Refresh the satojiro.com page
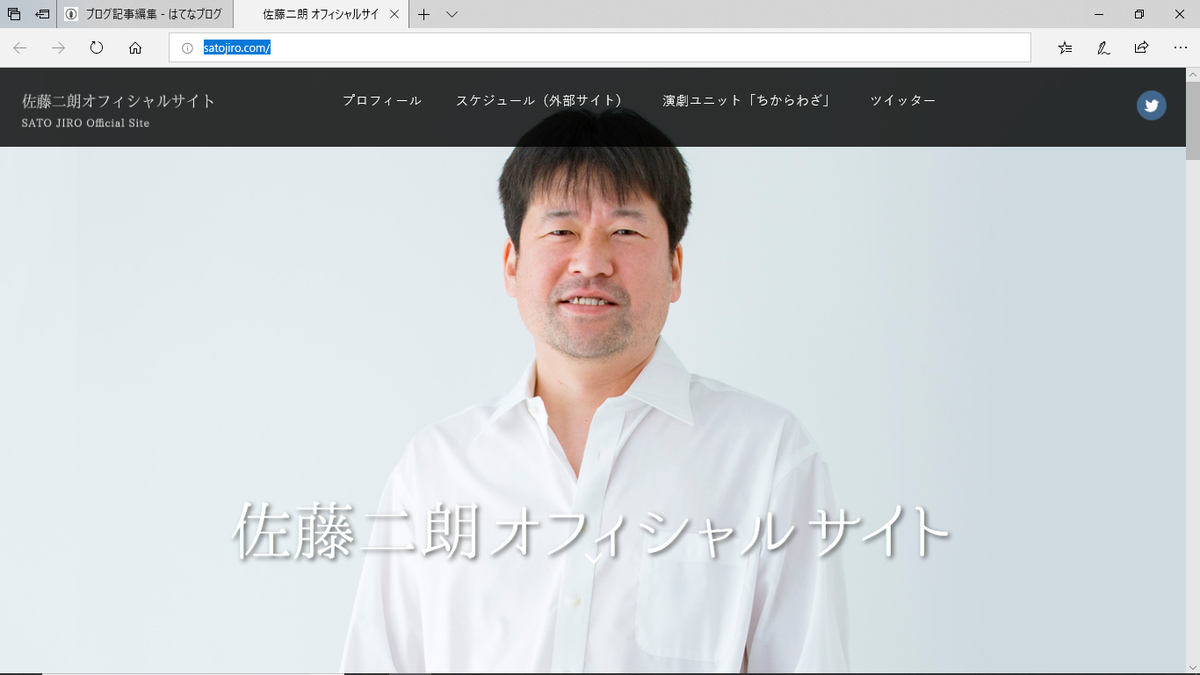1200x675 pixels. (x=96, y=47)
